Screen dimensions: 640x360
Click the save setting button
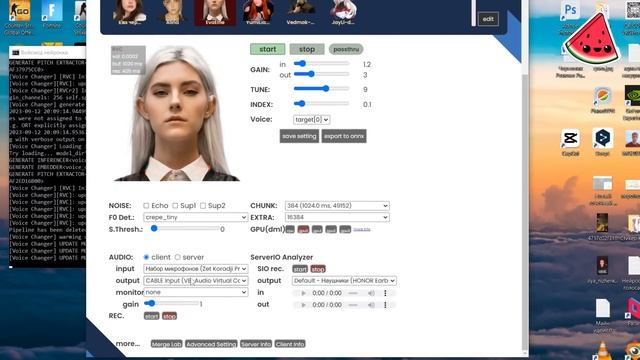299,136
